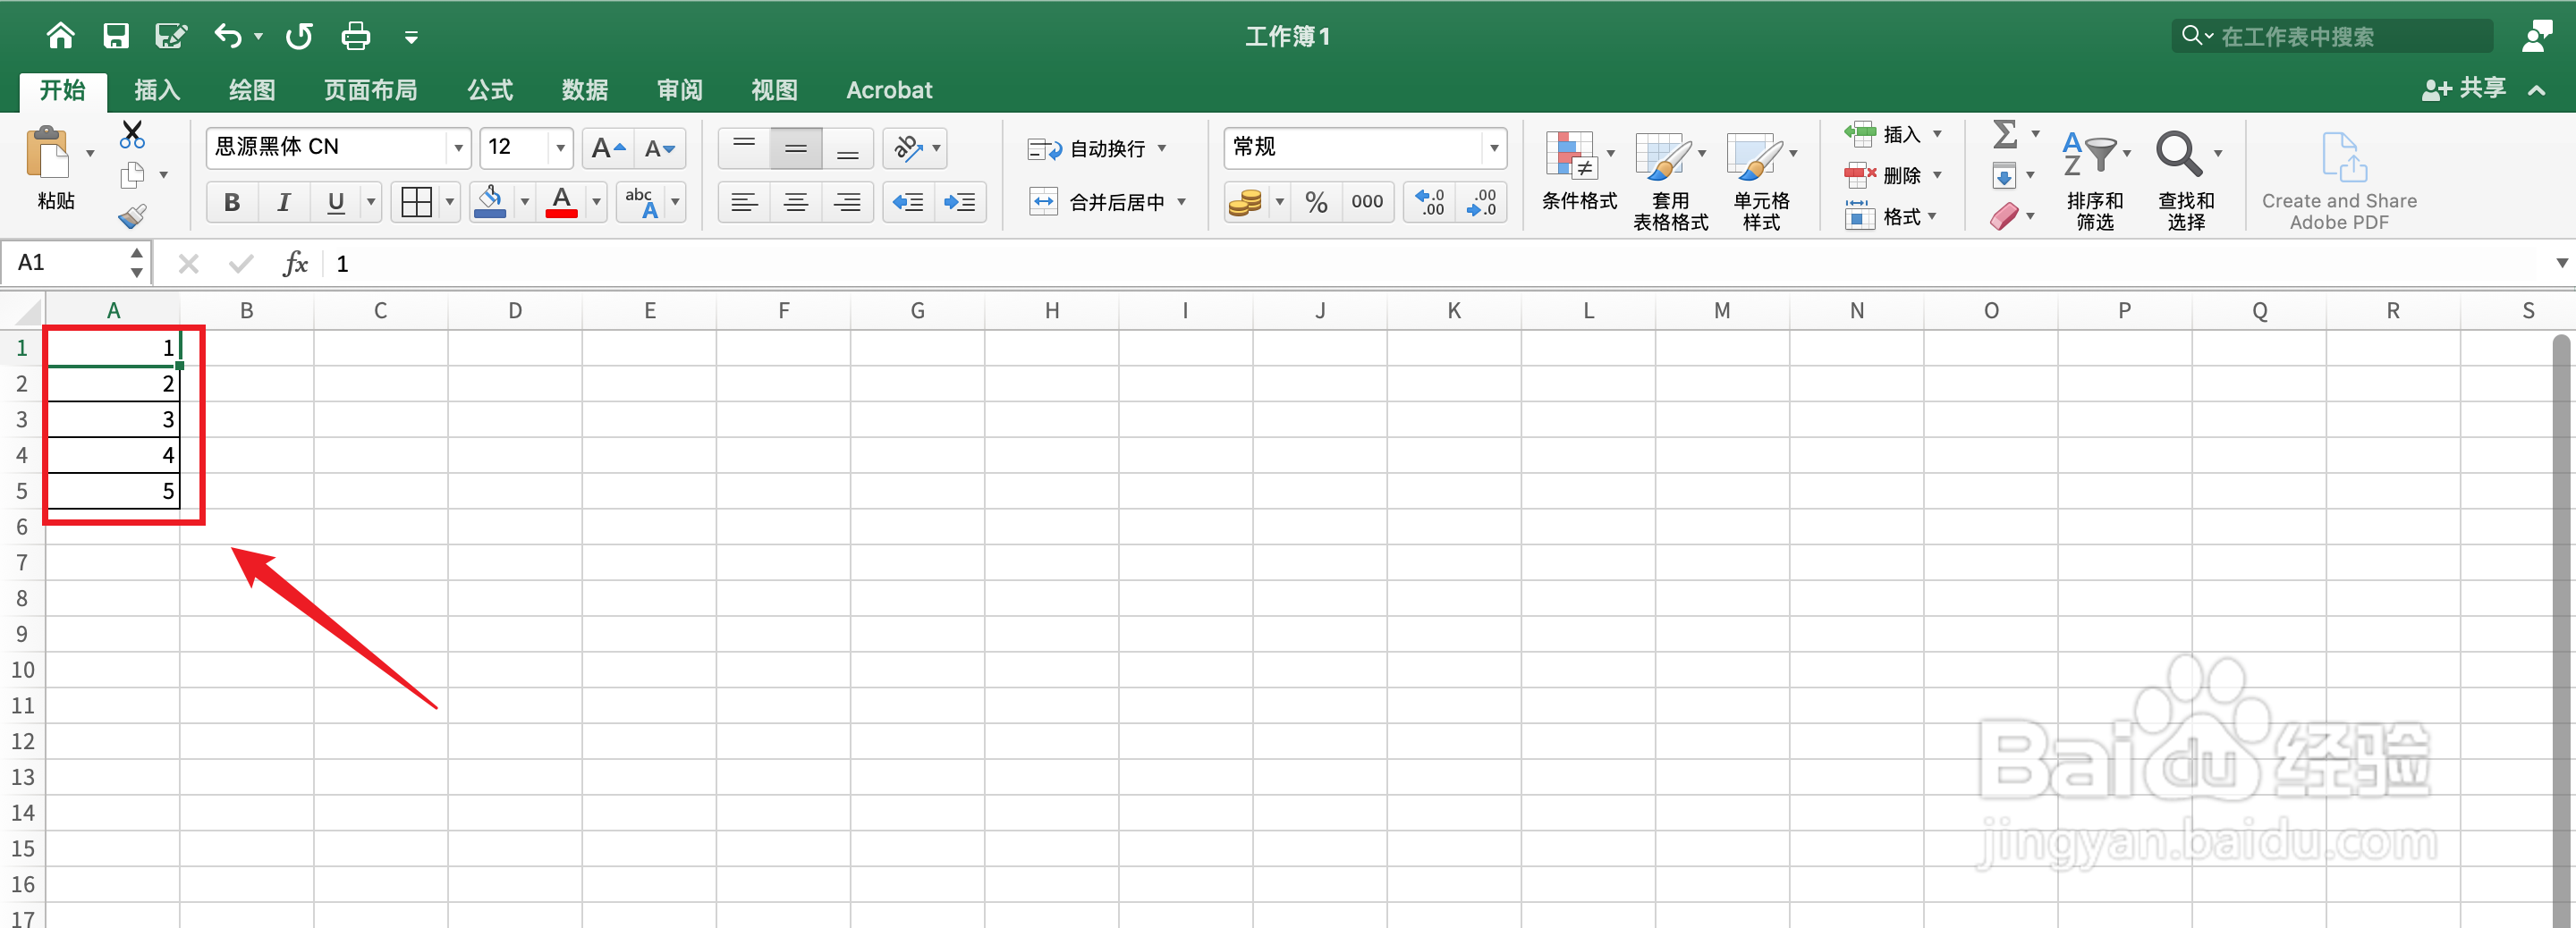Toggle bottom vertical alignment

click(848, 149)
